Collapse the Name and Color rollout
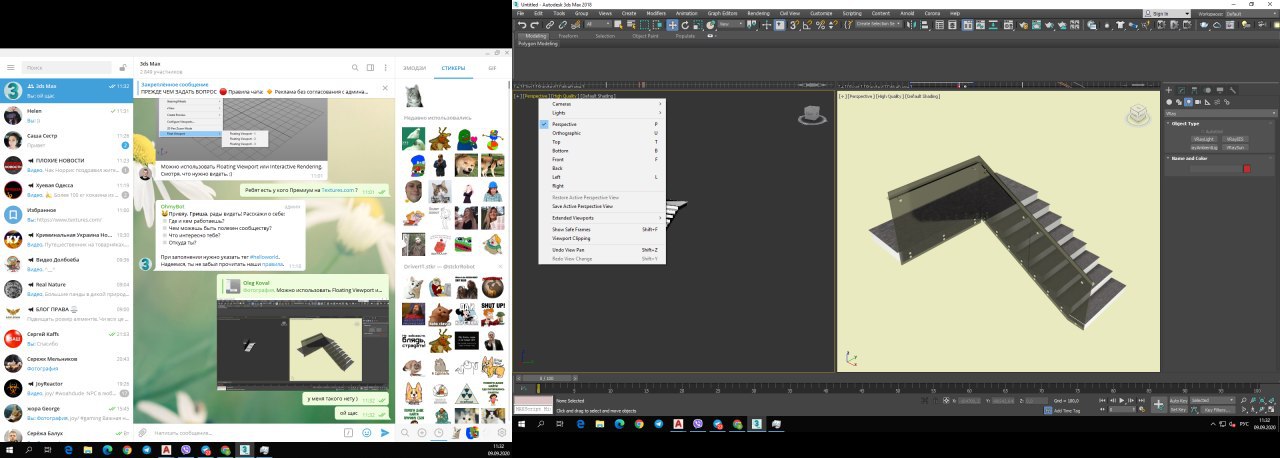Image resolution: width=1280 pixels, height=458 pixels. [x=1220, y=158]
